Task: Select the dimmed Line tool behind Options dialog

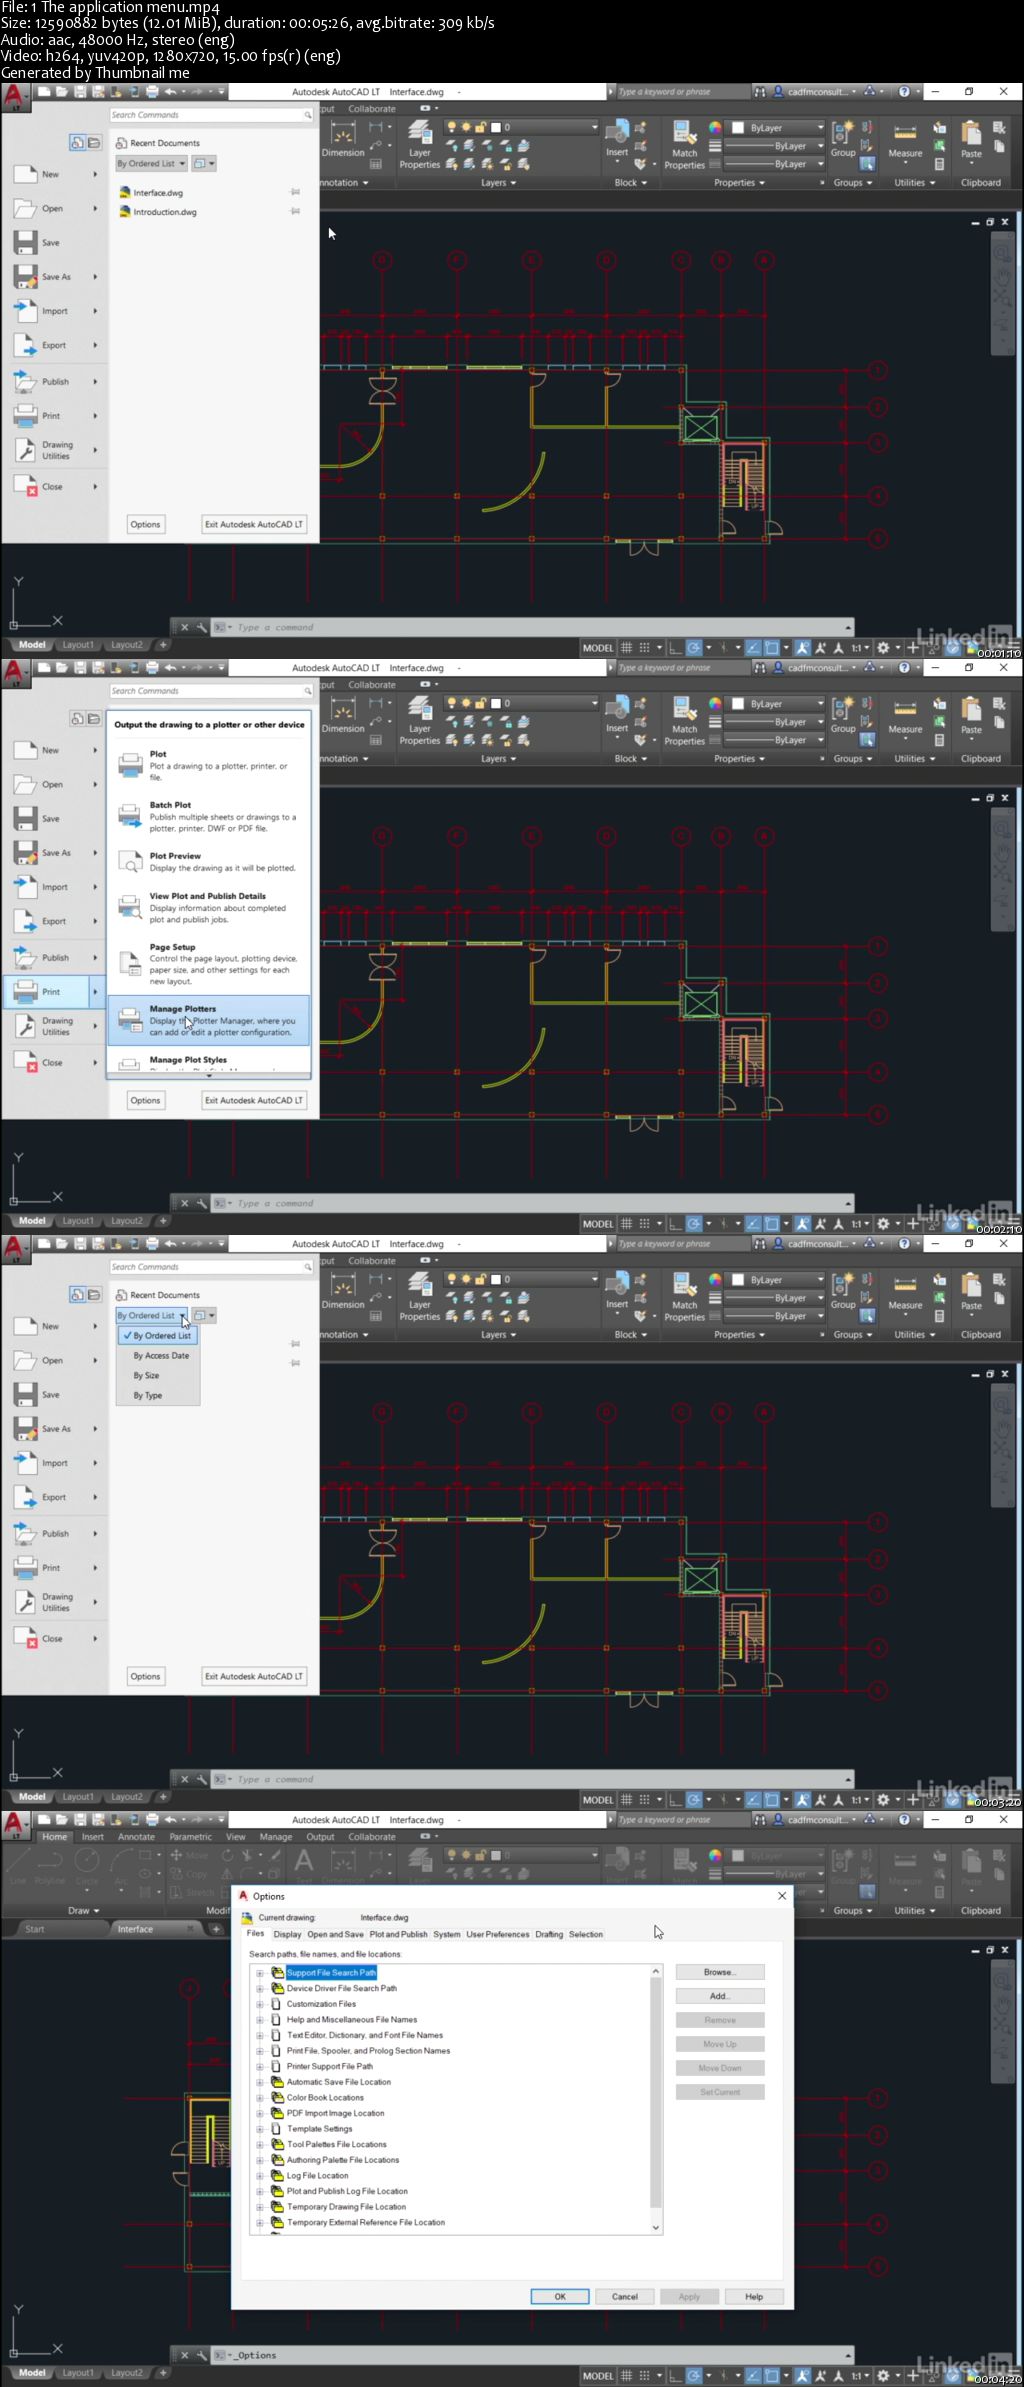Action: [x=18, y=1865]
